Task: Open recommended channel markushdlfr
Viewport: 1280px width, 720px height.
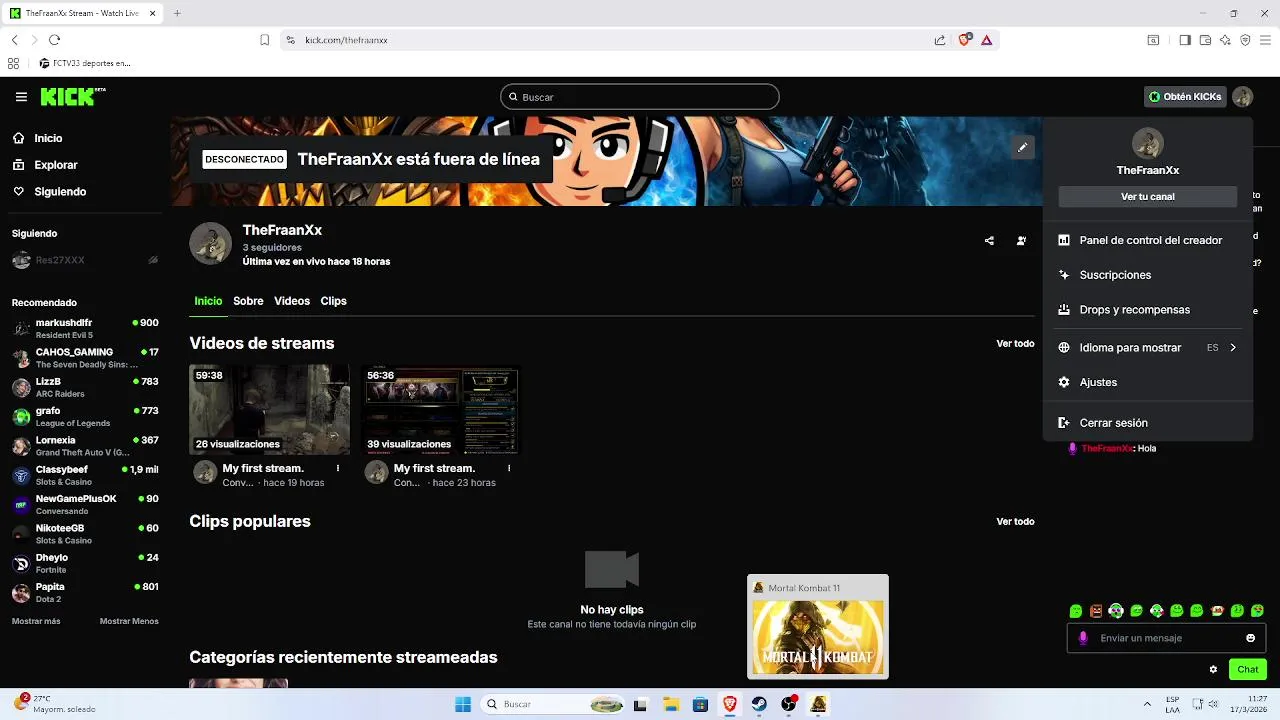Action: [85, 329]
